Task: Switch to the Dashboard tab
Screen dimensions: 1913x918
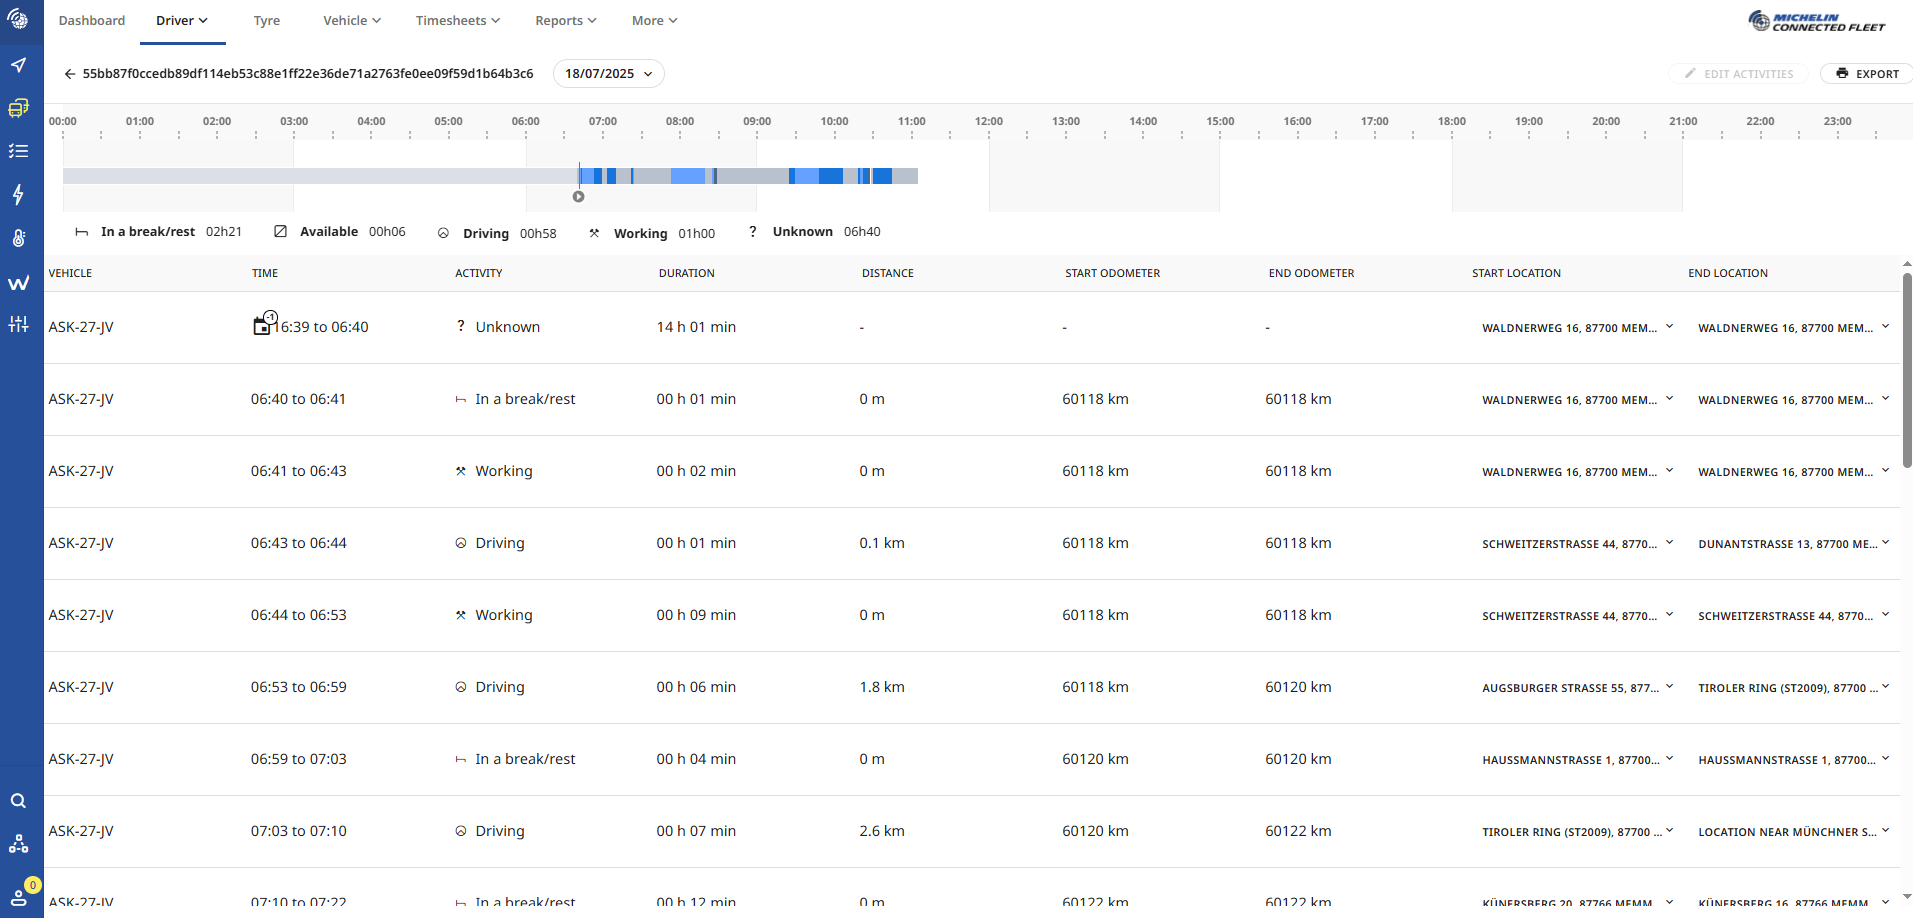Action: point(92,21)
